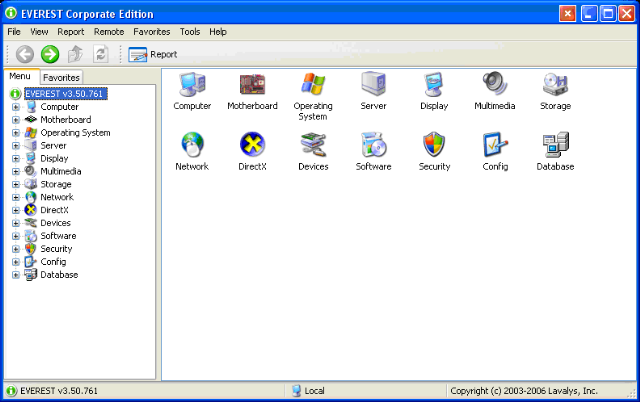Expand the Display node in the tree
Screen dimensions: 640x402
pos(16,159)
